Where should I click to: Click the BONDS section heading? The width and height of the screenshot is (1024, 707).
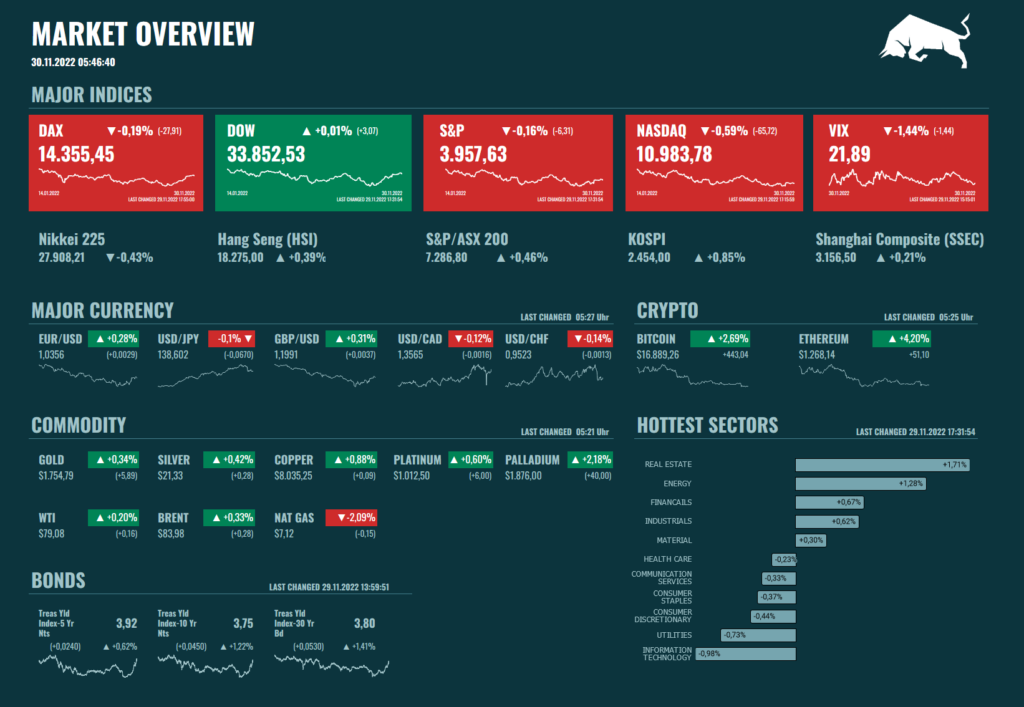coord(58,581)
